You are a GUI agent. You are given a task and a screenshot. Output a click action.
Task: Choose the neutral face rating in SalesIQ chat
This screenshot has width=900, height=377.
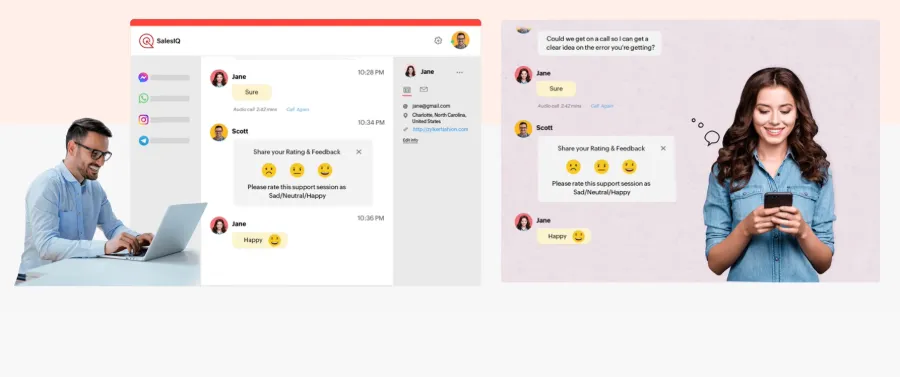[297, 170]
